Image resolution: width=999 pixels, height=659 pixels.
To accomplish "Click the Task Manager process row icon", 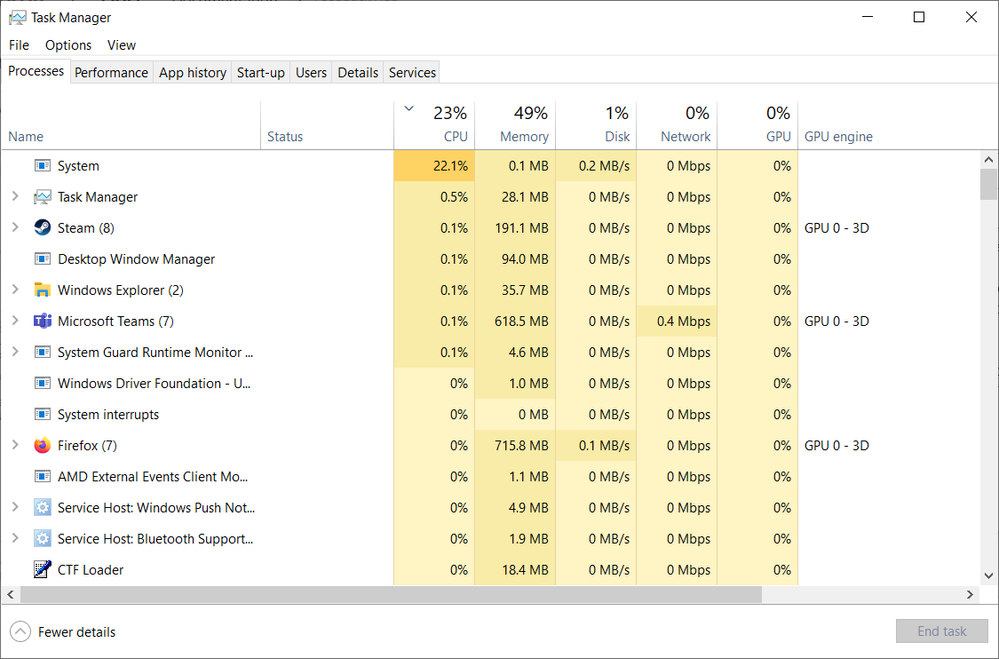I will pos(42,197).
